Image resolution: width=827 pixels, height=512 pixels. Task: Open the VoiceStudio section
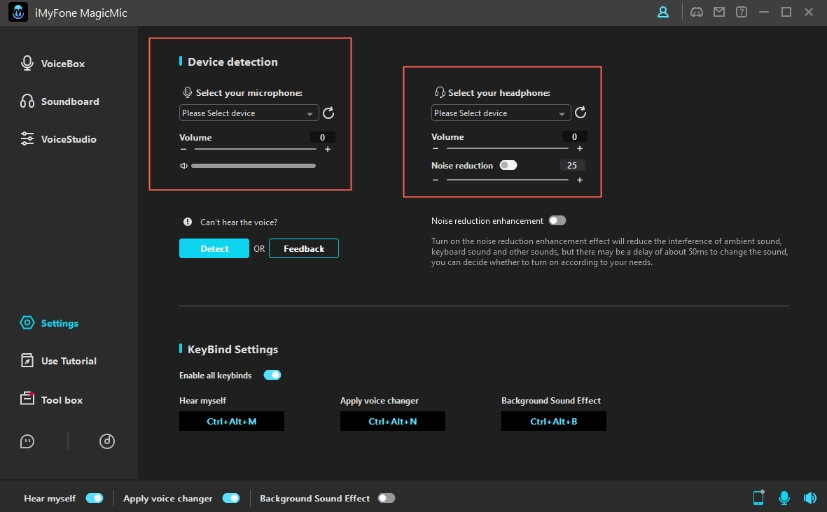[59, 139]
